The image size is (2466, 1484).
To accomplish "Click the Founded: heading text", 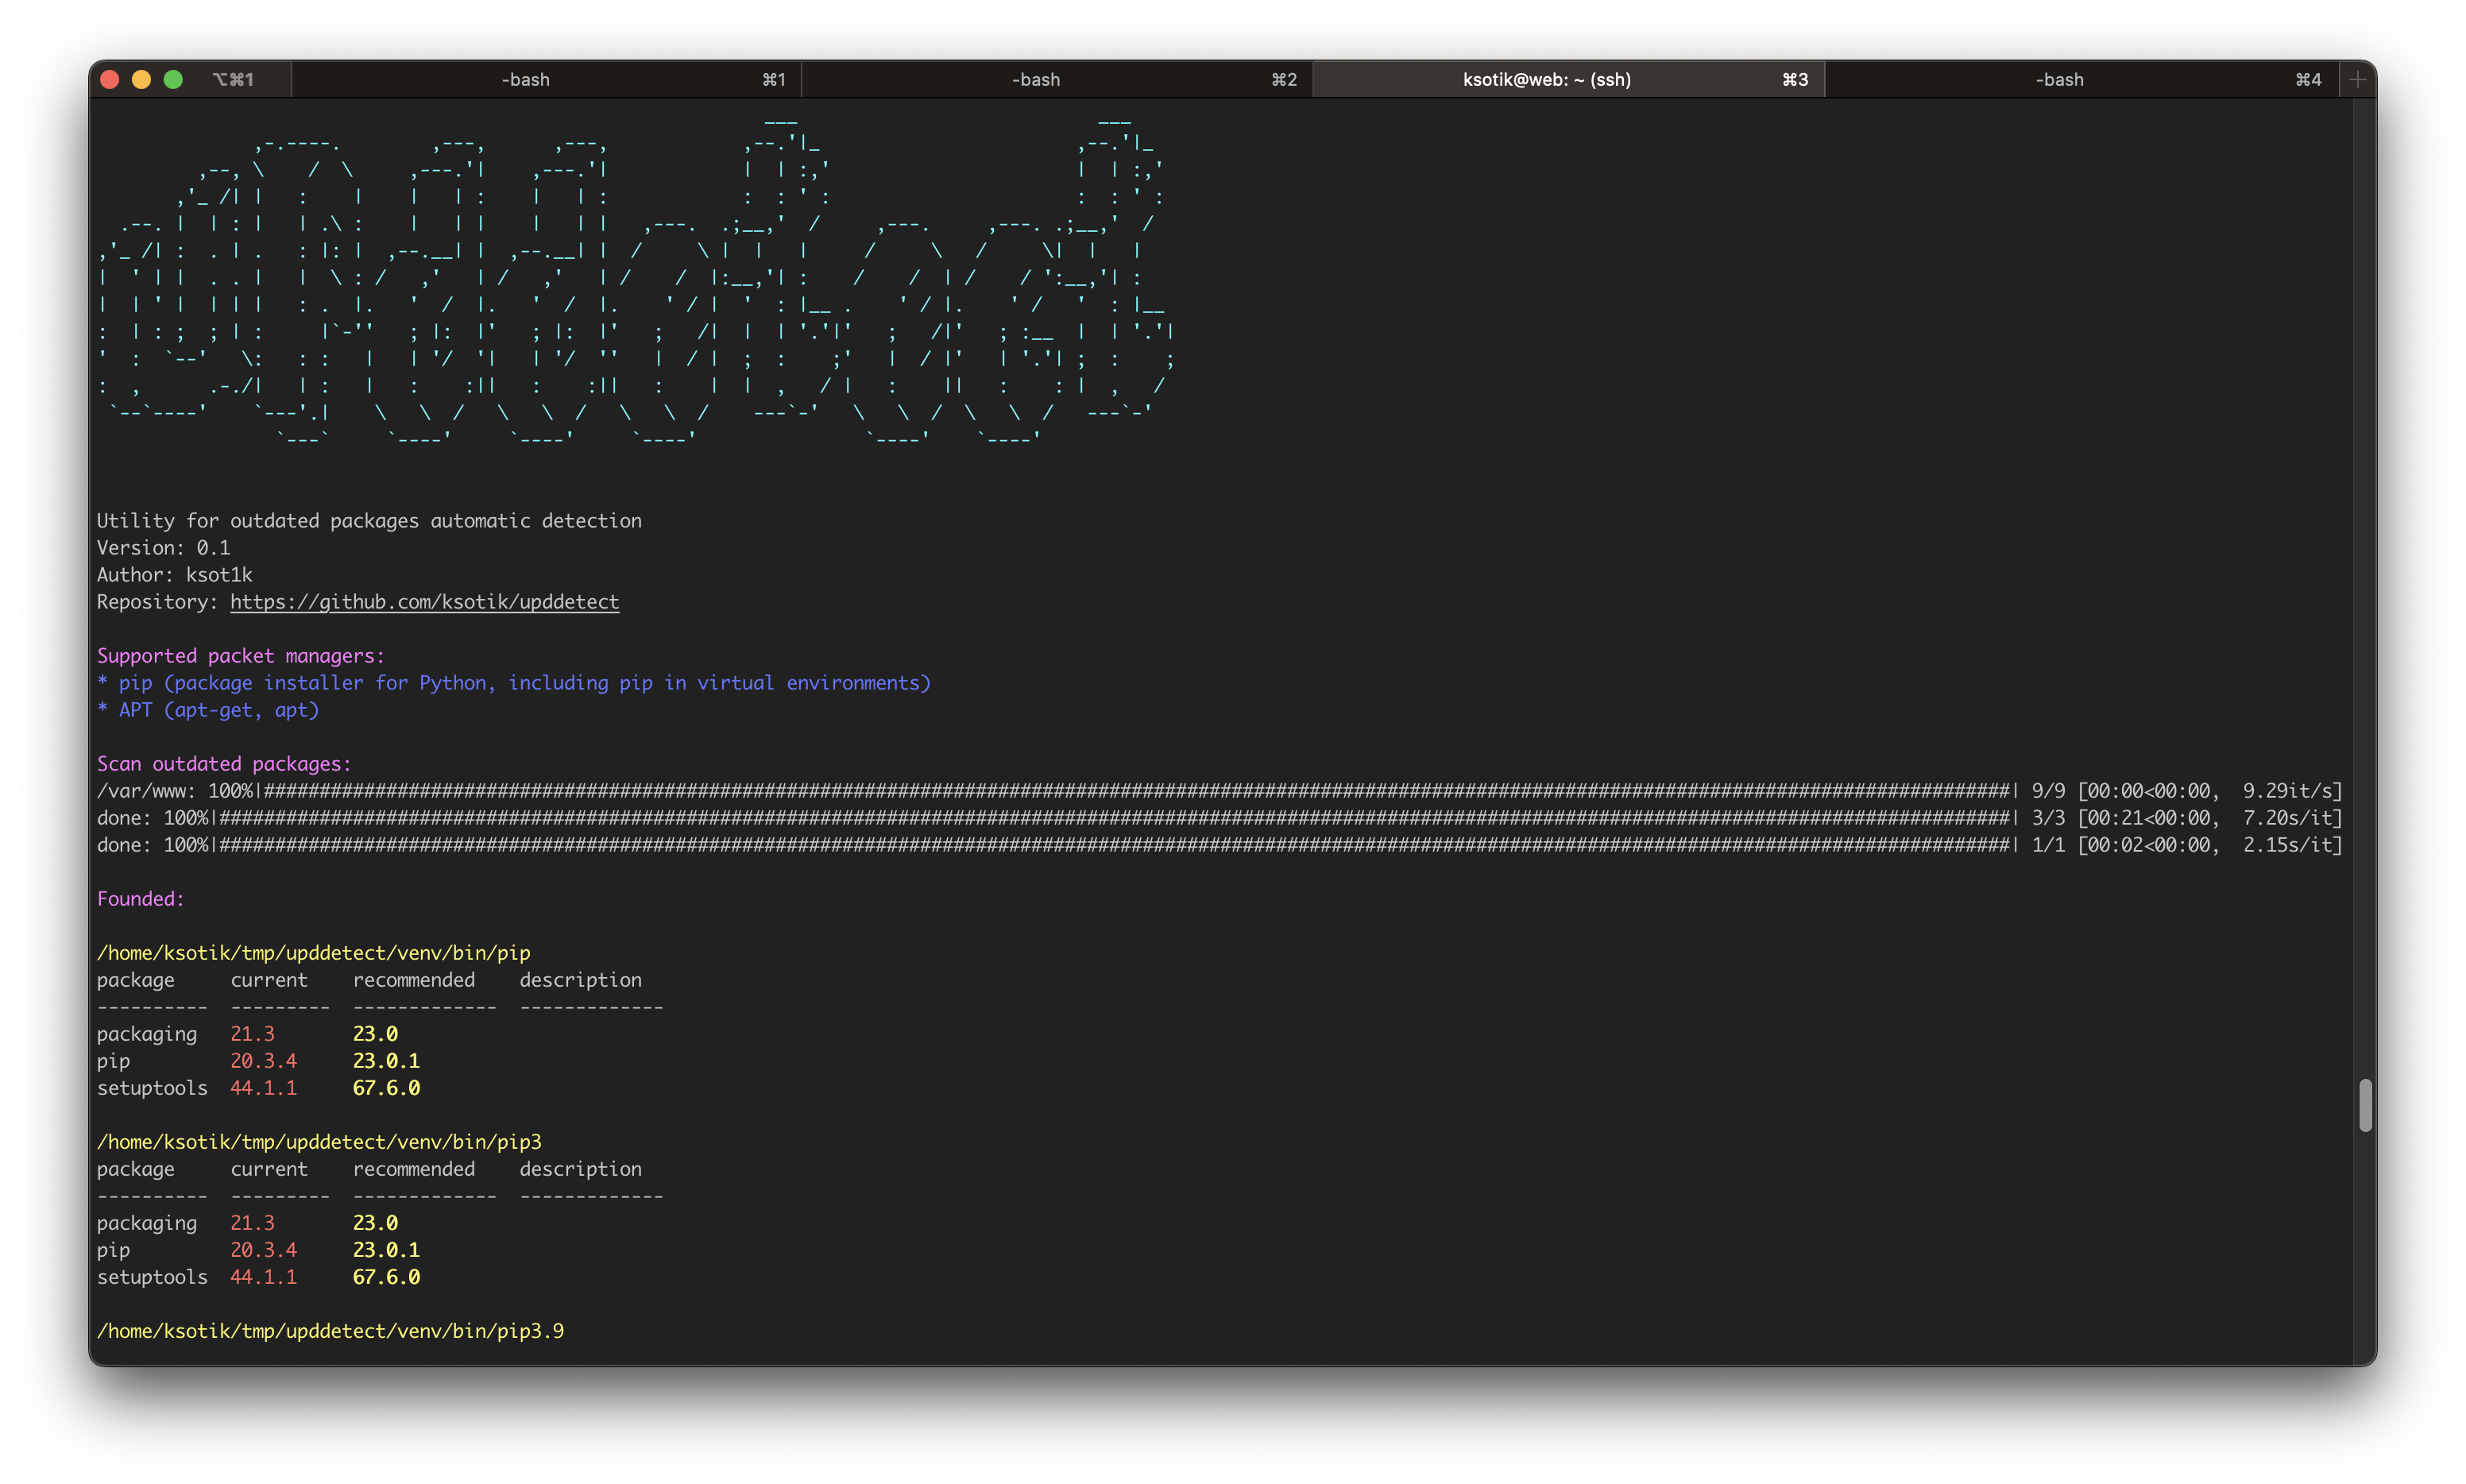I will 141,899.
